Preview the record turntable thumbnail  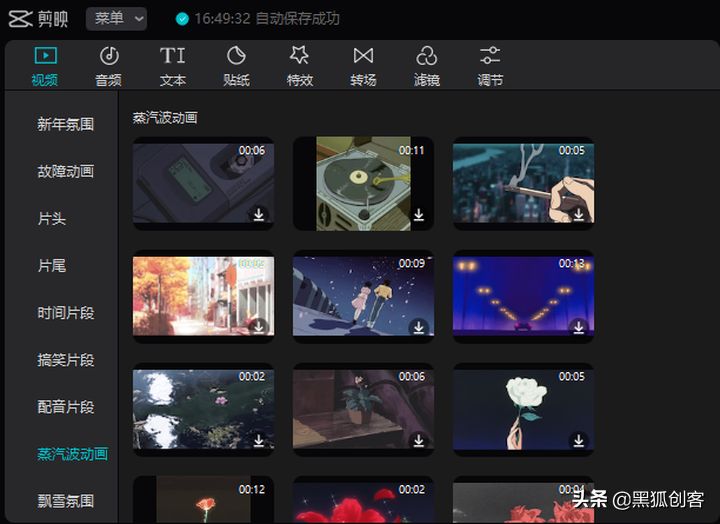pos(363,184)
